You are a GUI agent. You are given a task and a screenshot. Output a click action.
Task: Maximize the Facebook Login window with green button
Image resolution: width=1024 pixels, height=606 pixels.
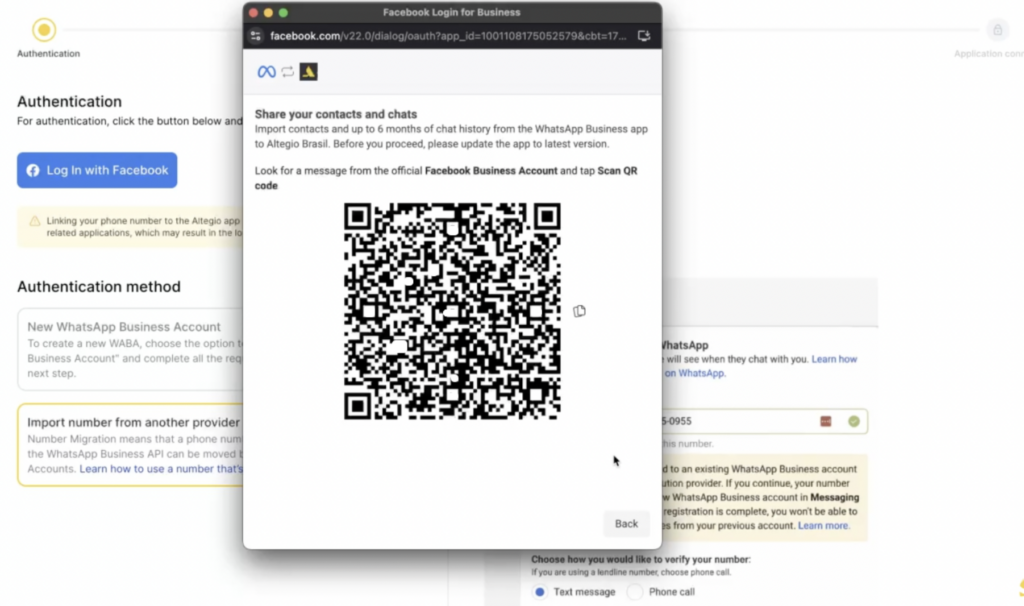coord(283,12)
